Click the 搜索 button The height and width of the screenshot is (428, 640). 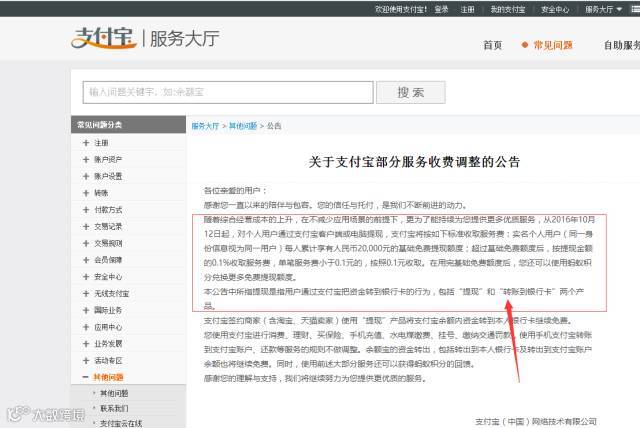coord(411,92)
